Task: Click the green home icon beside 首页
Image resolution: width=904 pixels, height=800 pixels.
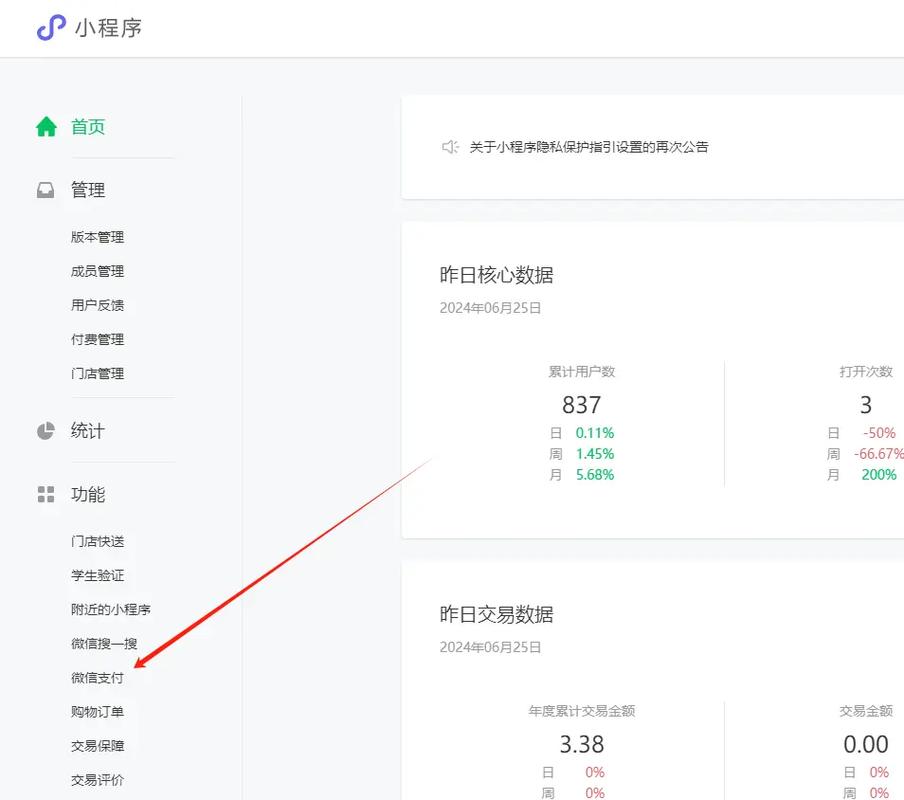Action: click(46, 127)
